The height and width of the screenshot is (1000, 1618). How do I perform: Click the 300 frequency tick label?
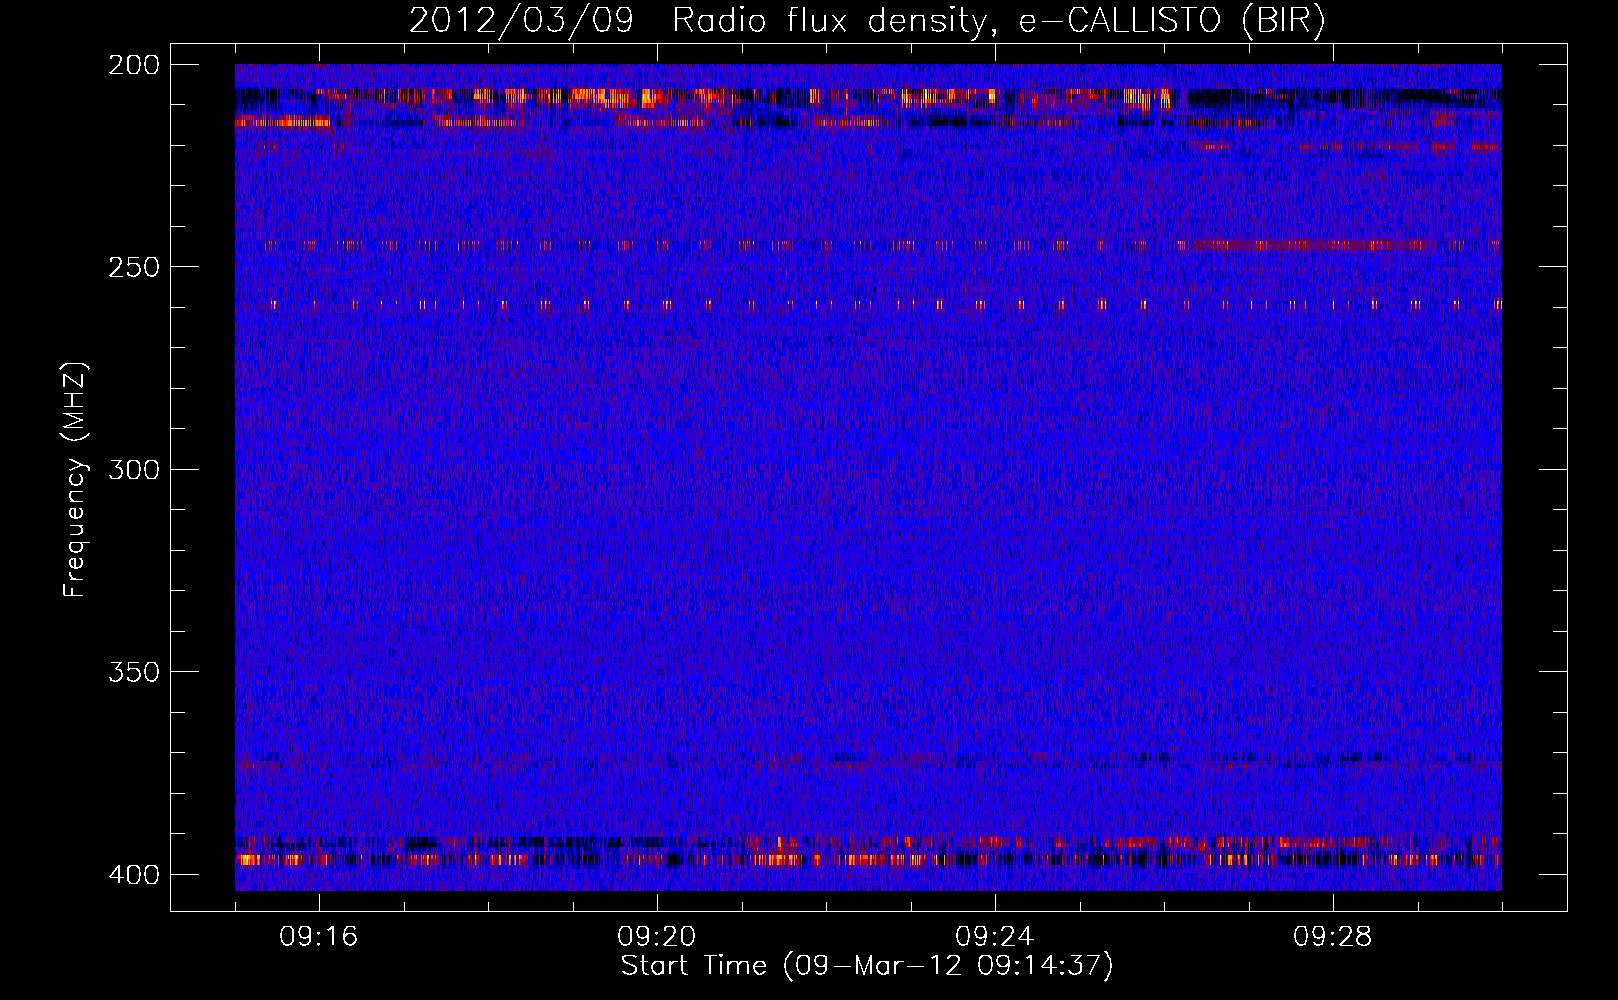click(x=133, y=470)
